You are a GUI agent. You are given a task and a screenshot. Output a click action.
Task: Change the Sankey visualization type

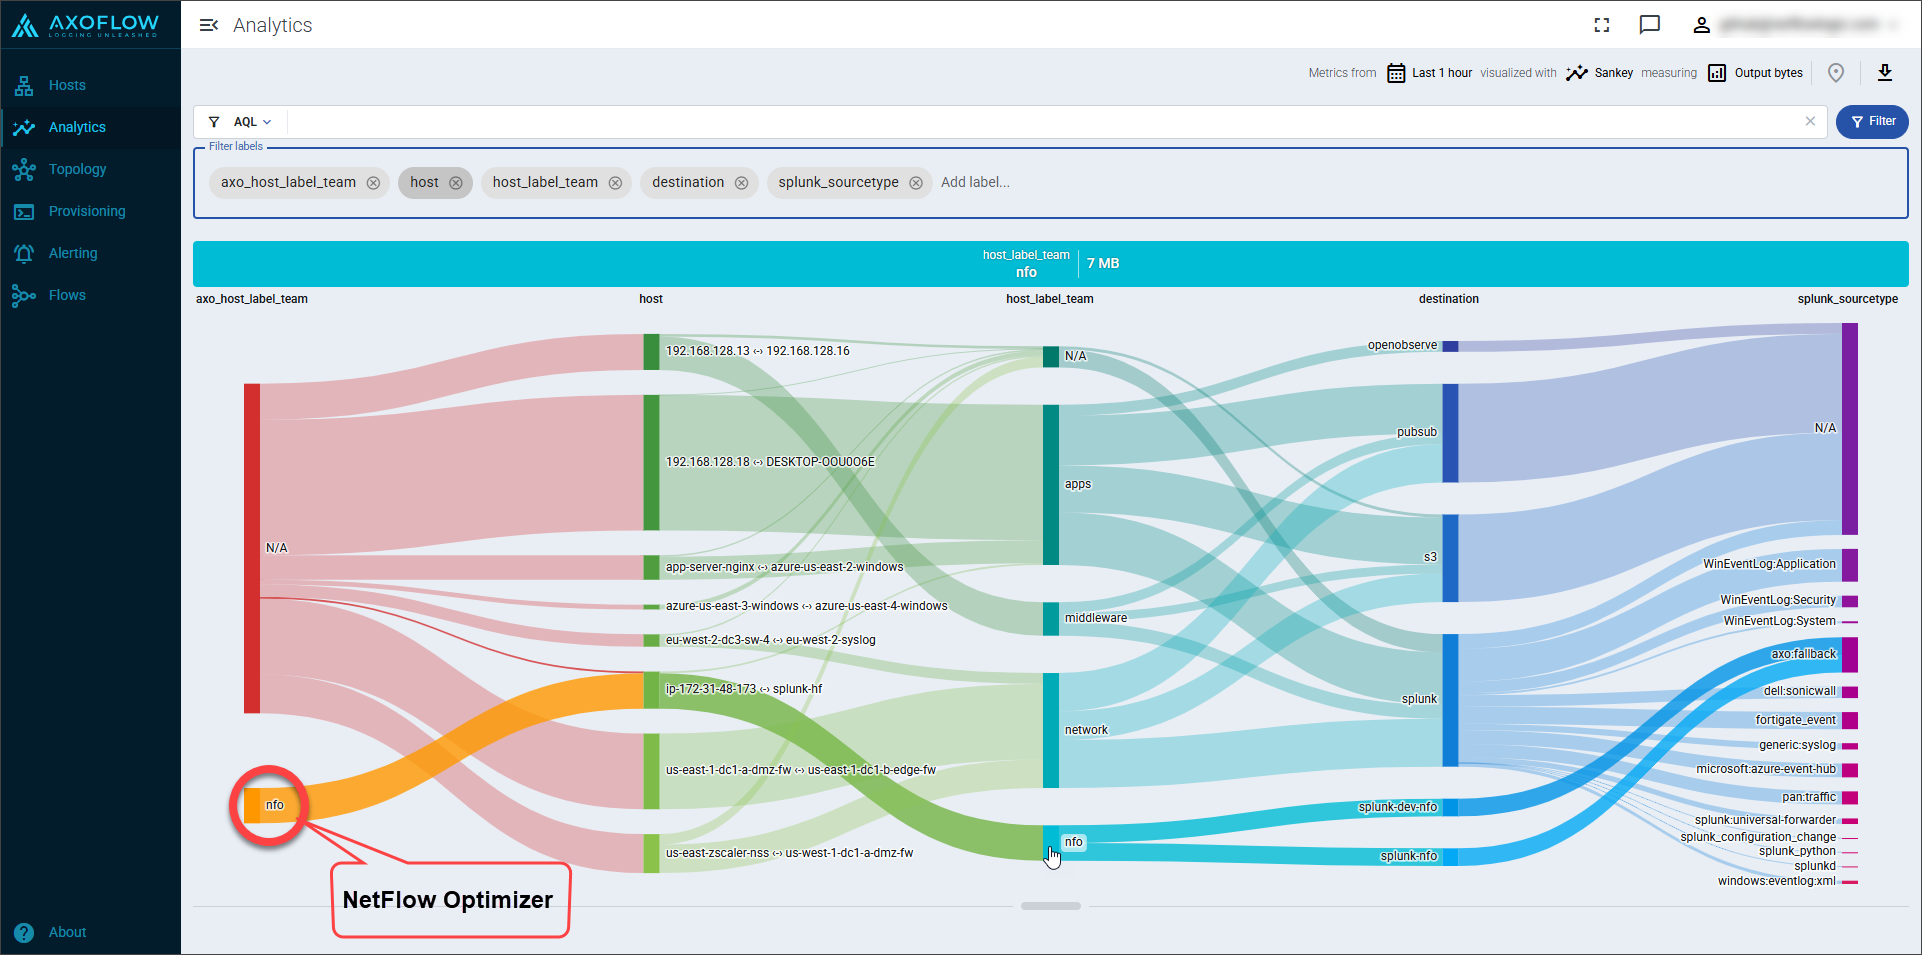[1600, 73]
